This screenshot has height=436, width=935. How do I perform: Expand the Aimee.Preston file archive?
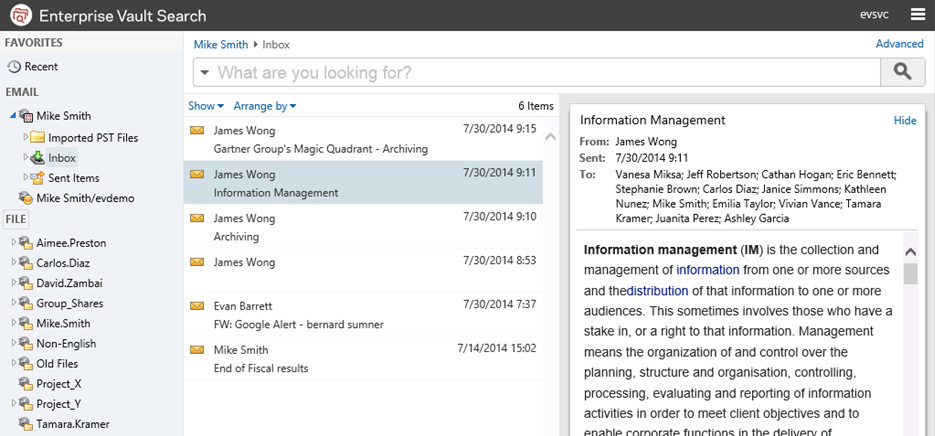coord(11,243)
